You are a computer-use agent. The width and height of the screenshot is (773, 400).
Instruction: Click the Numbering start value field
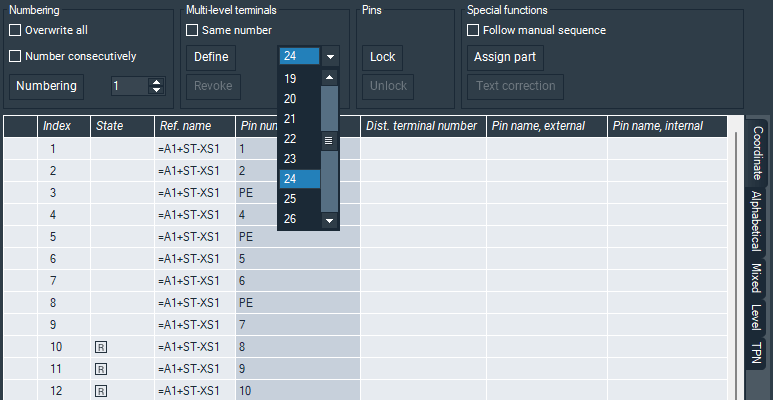coord(128,87)
